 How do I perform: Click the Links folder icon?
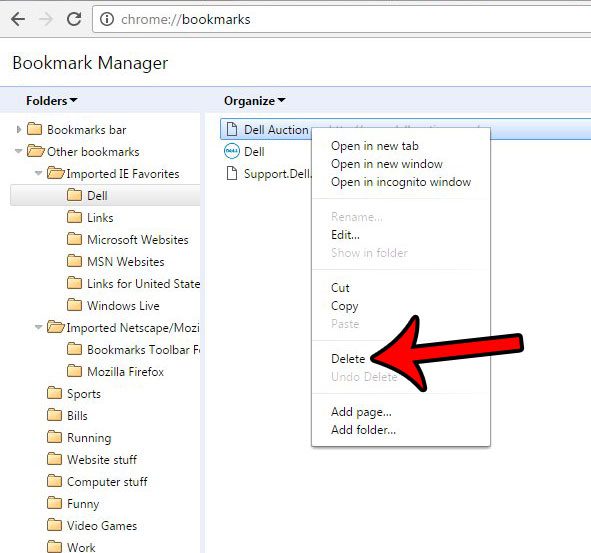click(74, 217)
